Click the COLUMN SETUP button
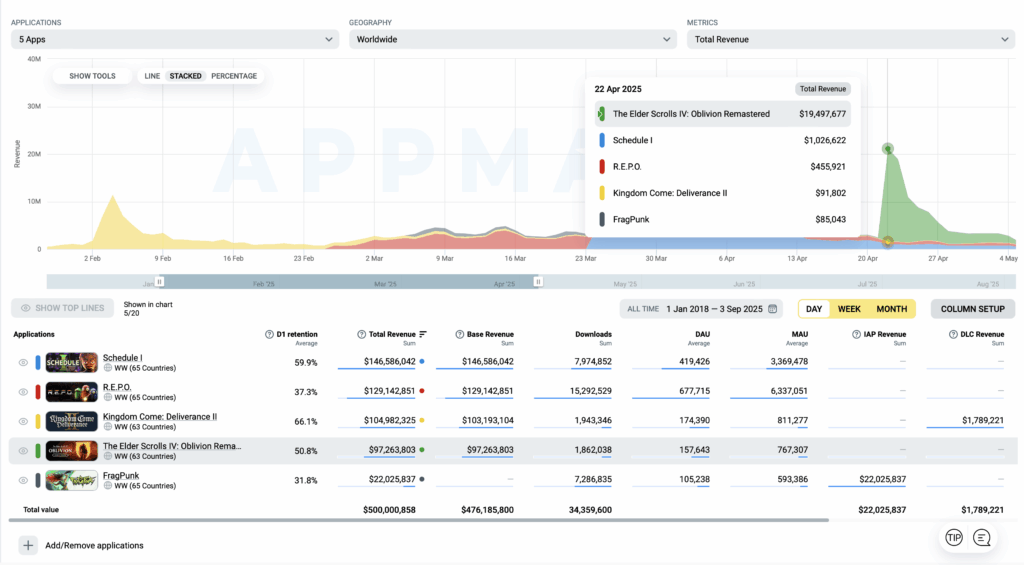 pos(972,309)
